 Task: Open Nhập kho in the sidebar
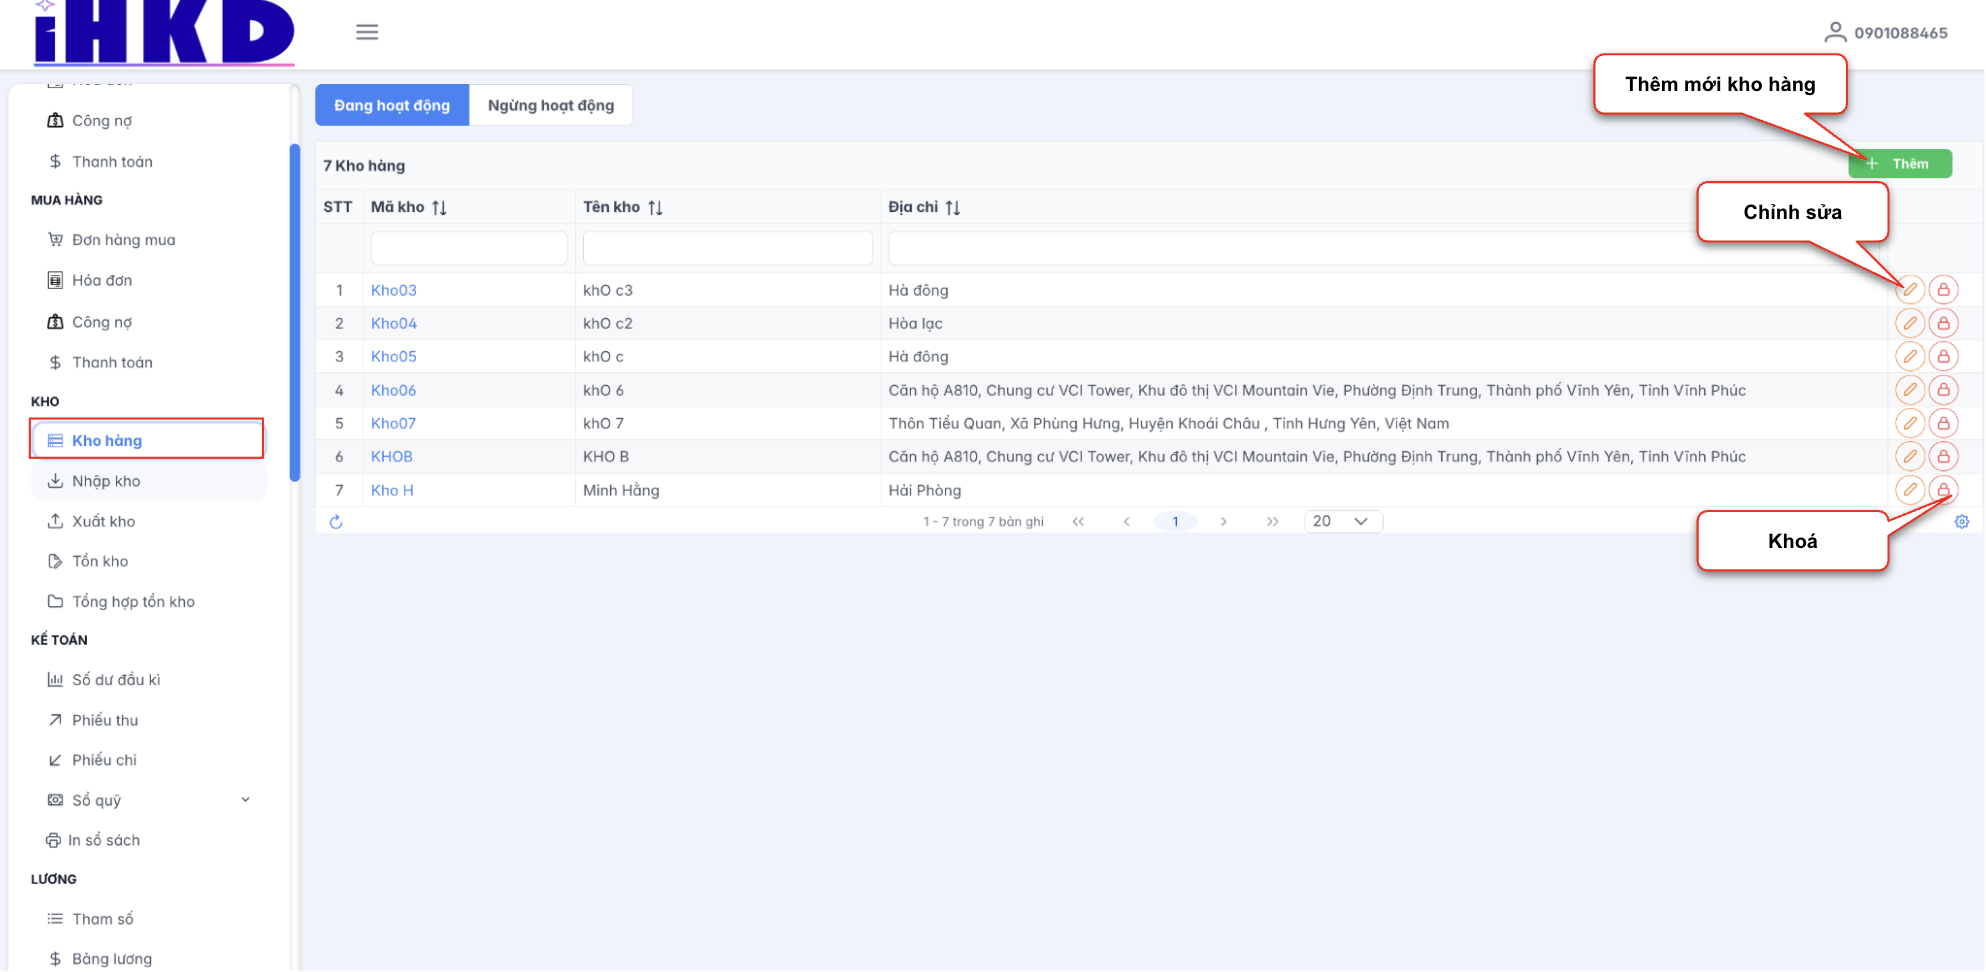click(x=106, y=481)
